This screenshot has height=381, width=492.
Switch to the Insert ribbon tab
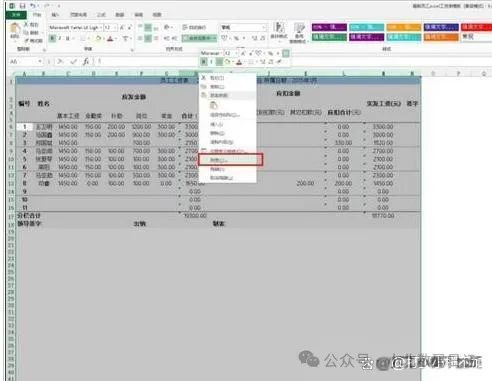point(55,15)
